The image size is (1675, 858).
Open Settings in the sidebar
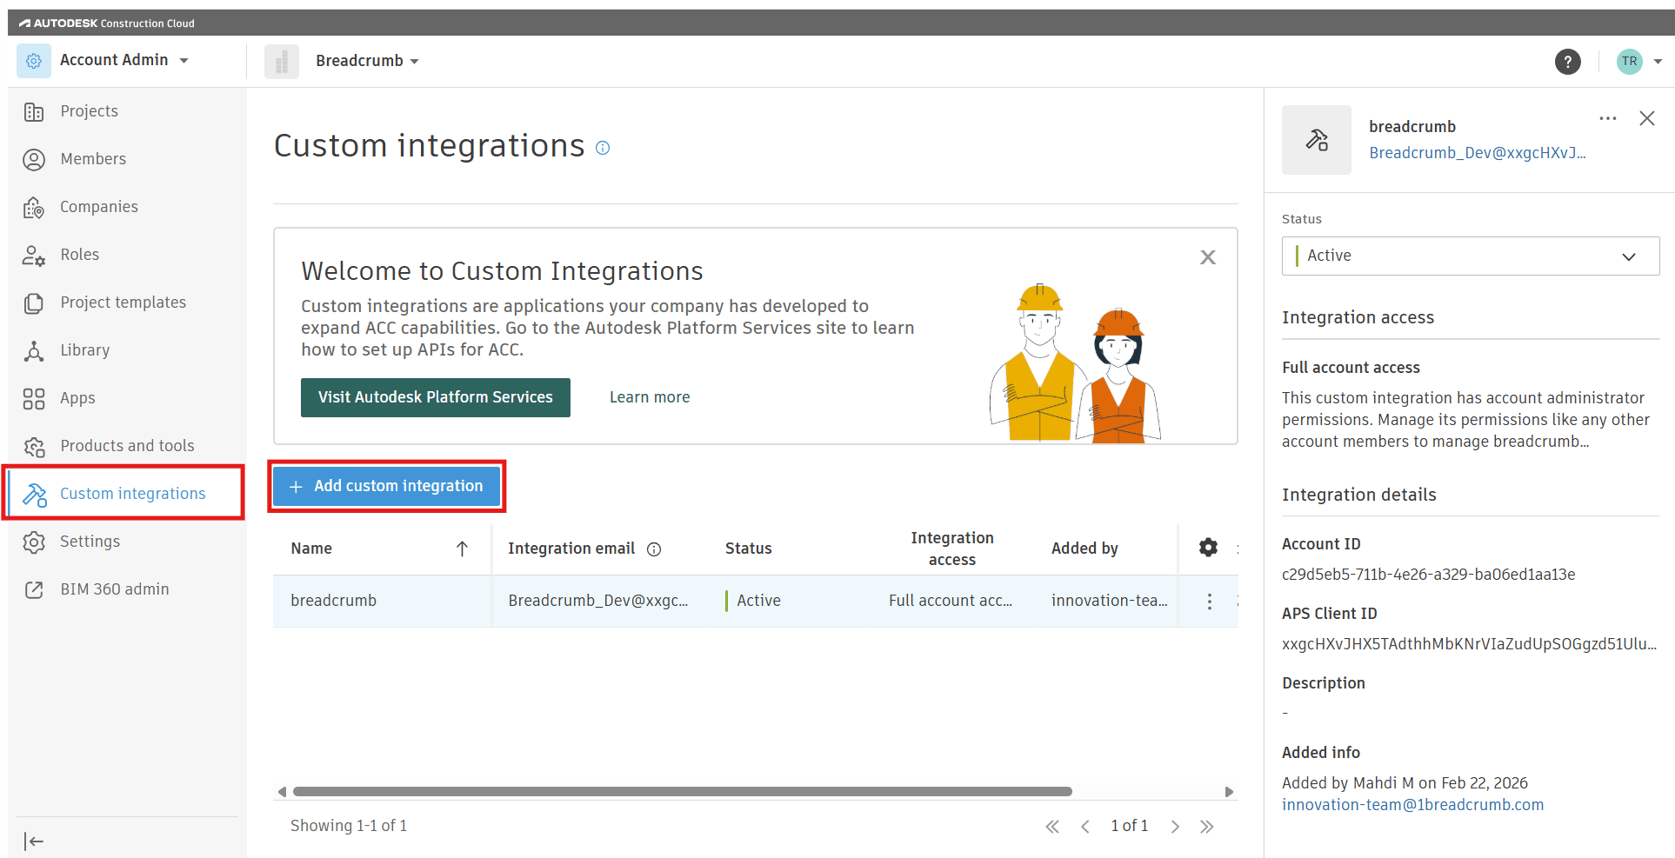coord(90,541)
